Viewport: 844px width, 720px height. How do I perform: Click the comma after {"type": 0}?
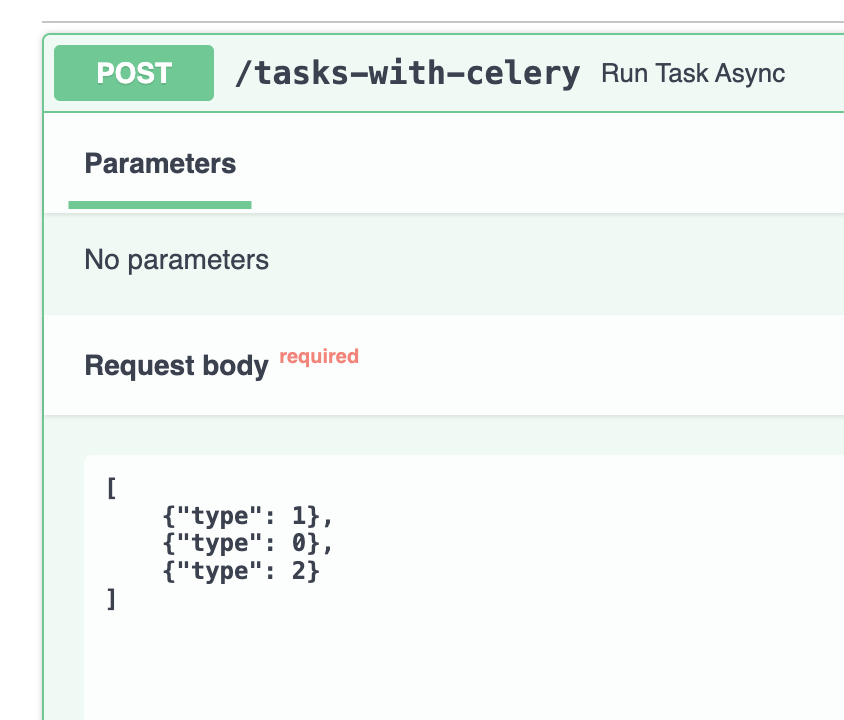328,543
